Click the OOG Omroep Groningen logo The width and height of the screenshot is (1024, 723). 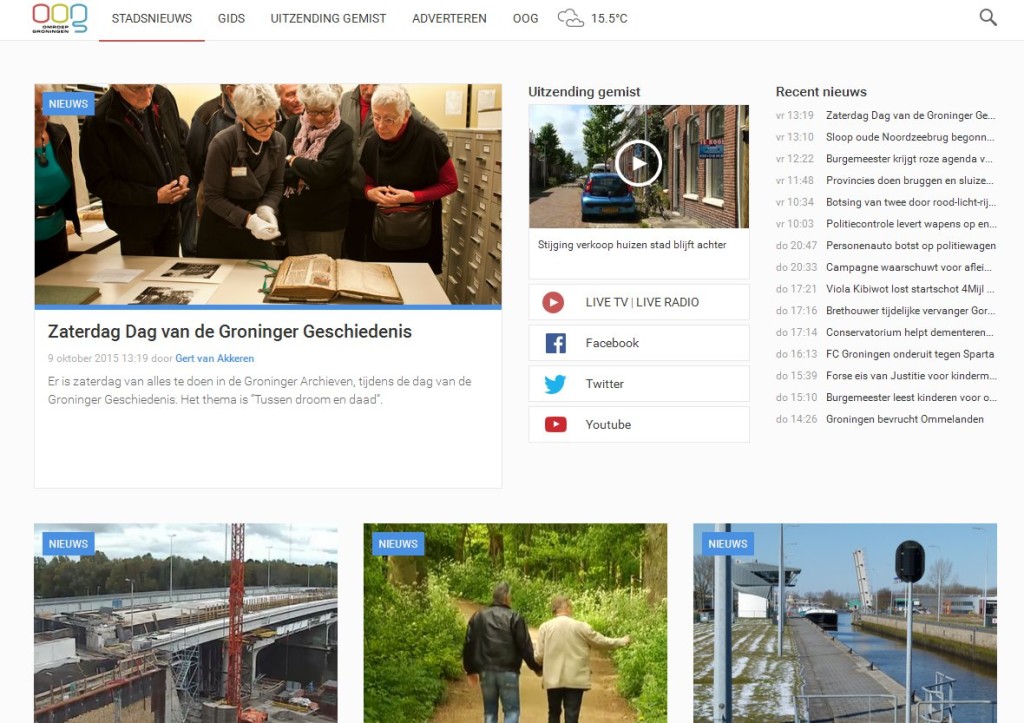pyautogui.click(x=59, y=18)
